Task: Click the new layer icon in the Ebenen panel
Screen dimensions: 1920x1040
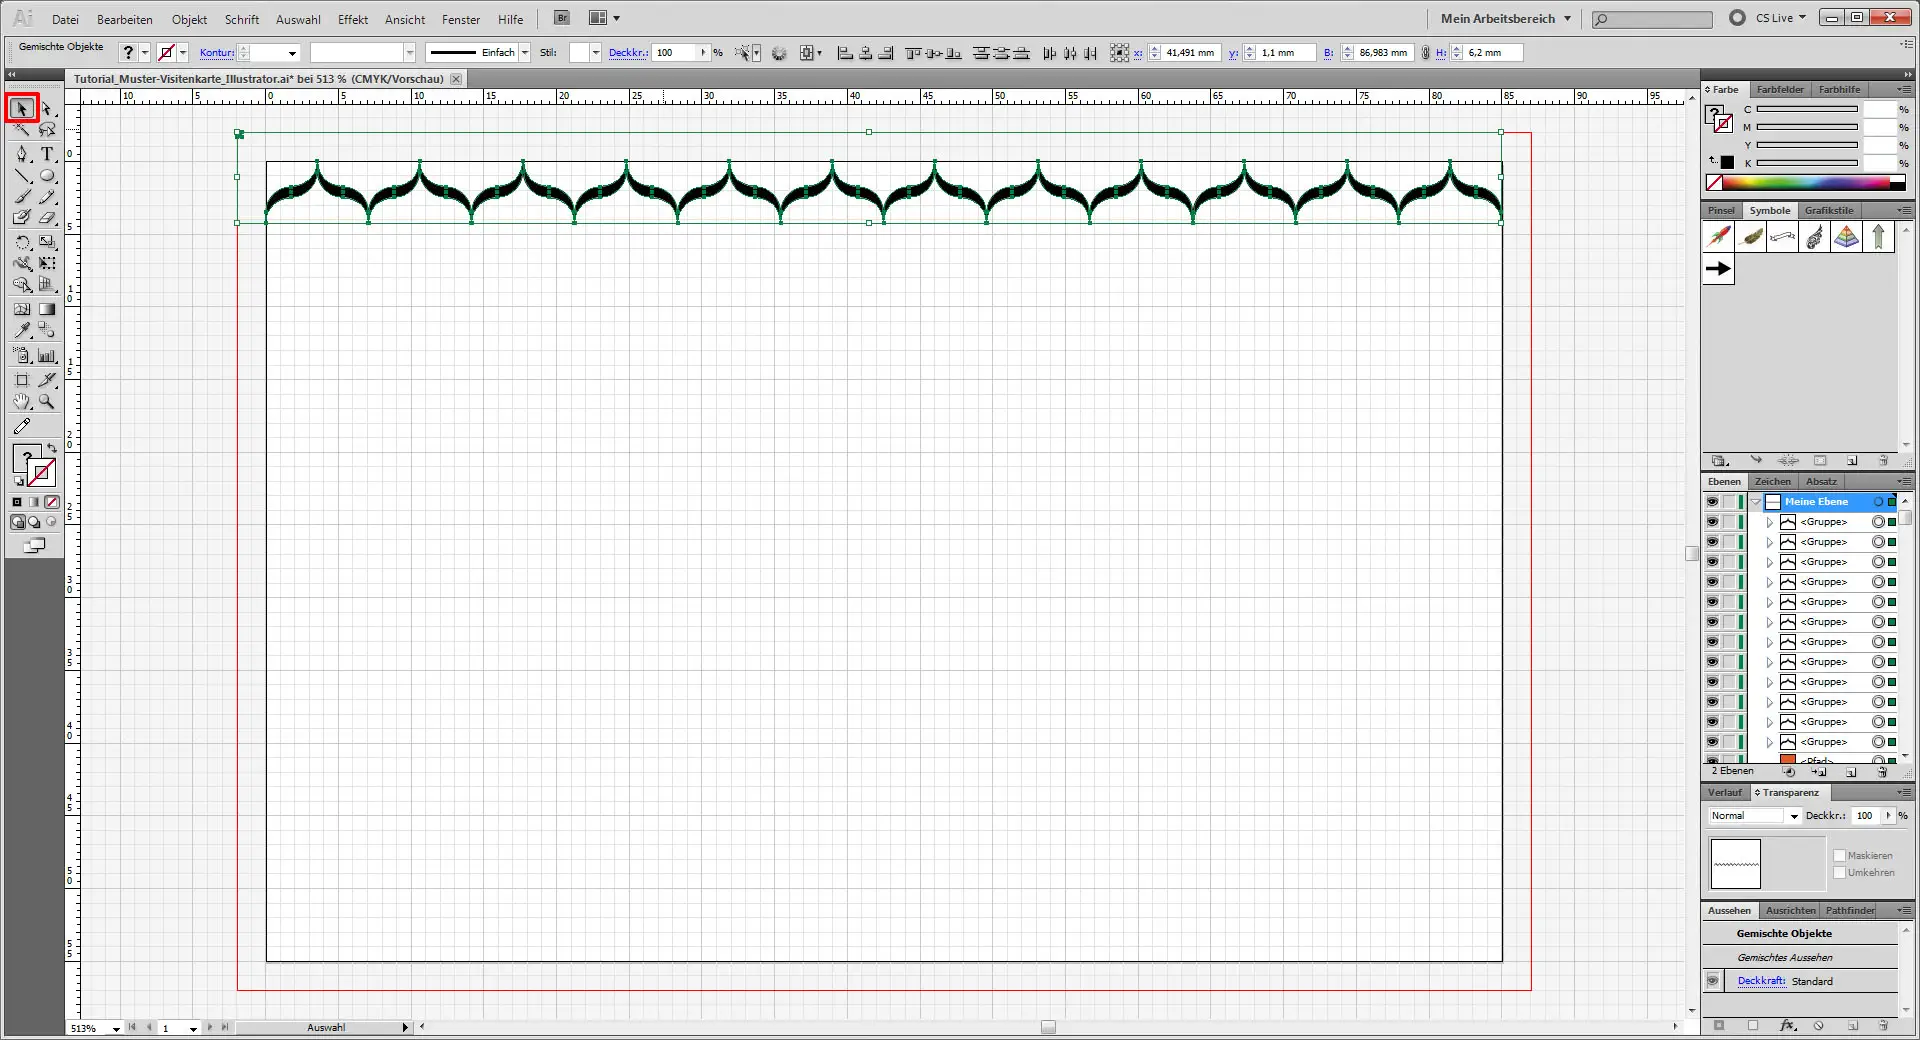Action: point(1851,772)
